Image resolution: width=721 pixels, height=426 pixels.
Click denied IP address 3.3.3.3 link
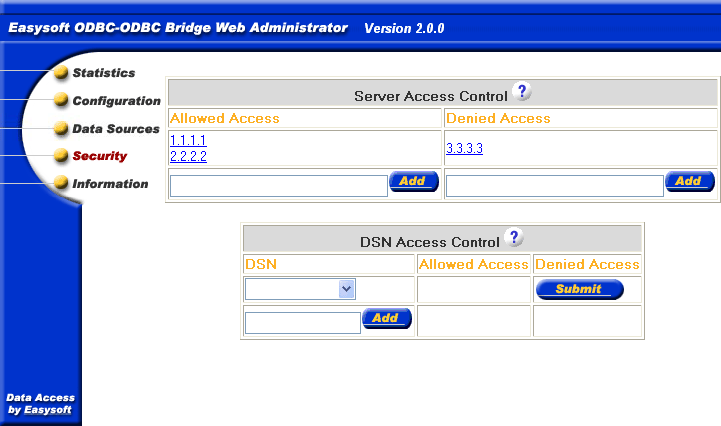464,149
